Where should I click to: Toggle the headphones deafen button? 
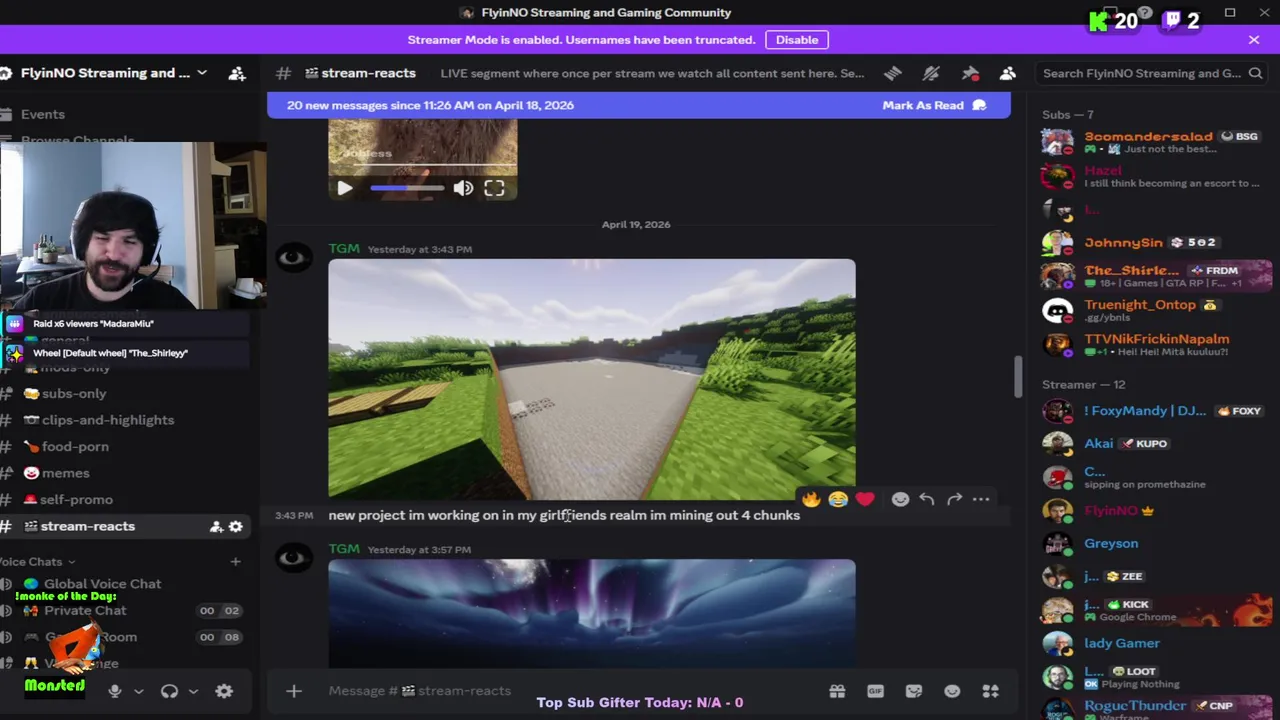[169, 691]
